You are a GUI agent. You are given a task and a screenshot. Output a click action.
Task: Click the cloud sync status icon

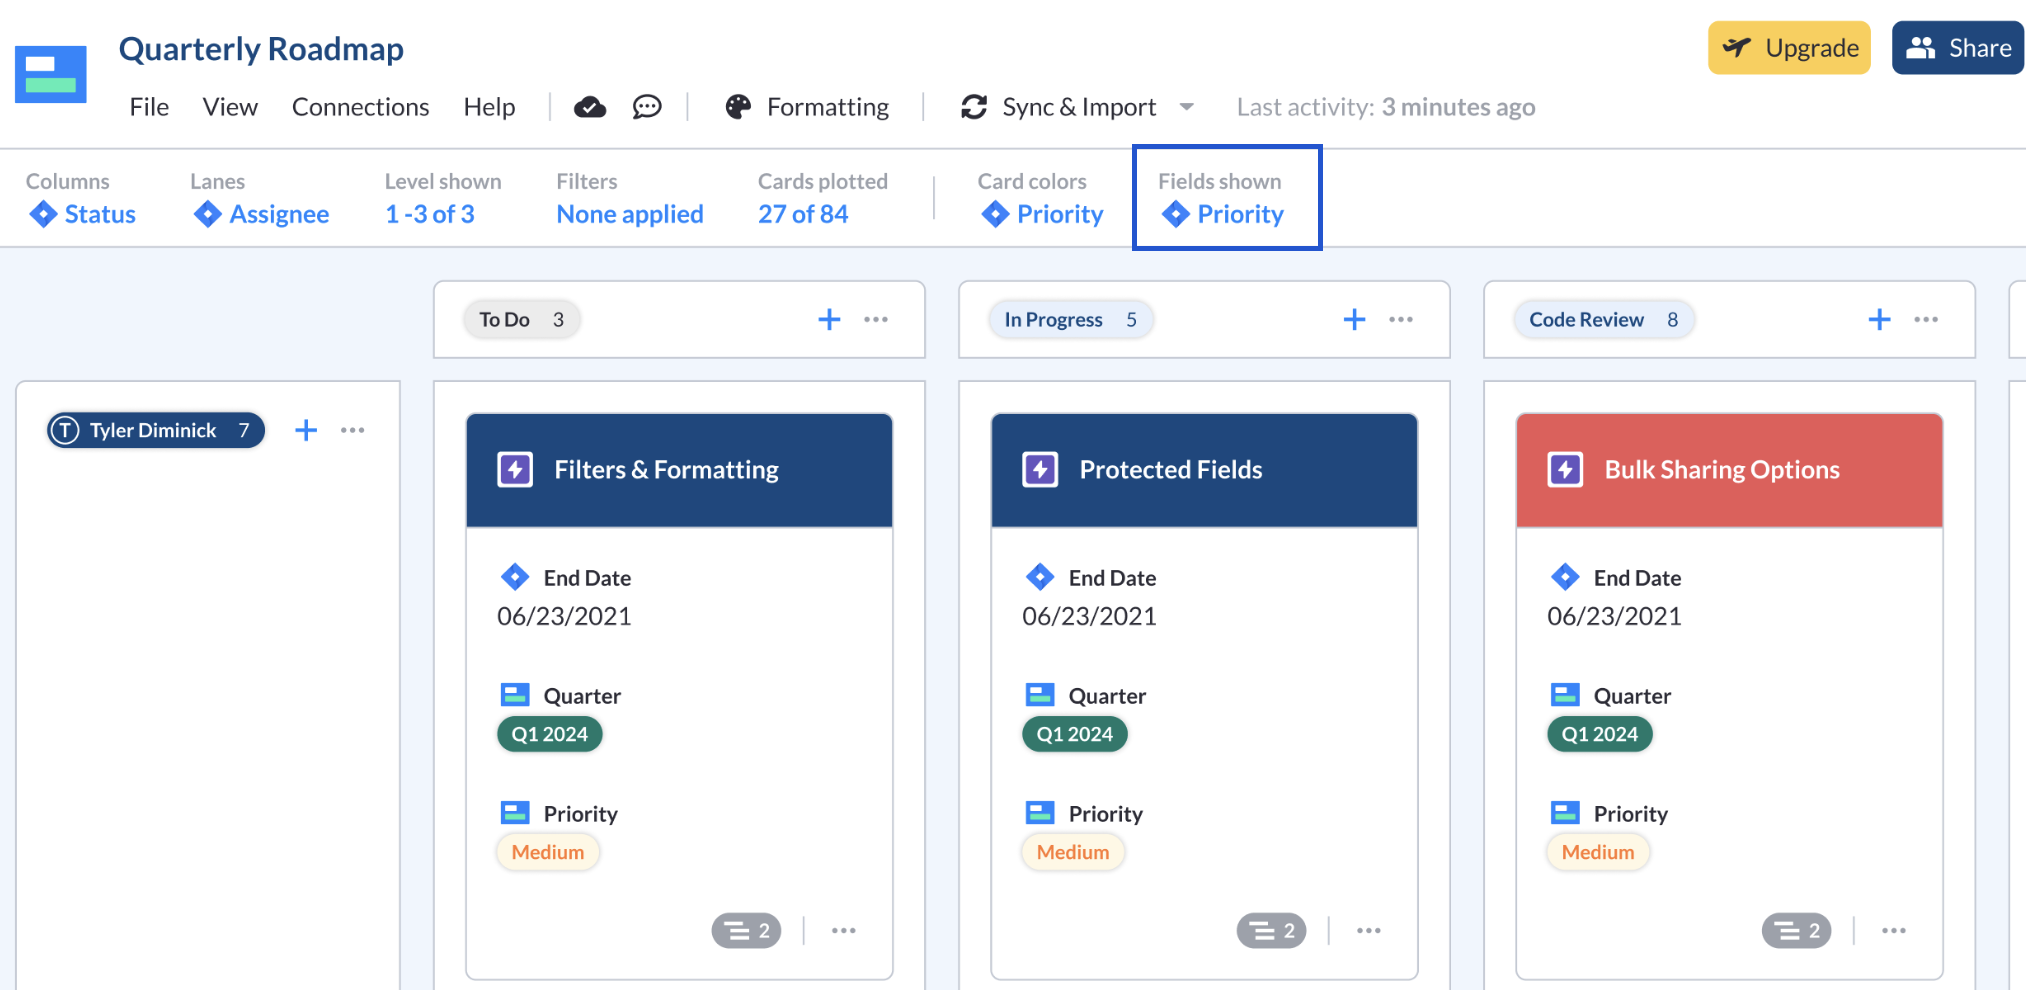click(590, 107)
